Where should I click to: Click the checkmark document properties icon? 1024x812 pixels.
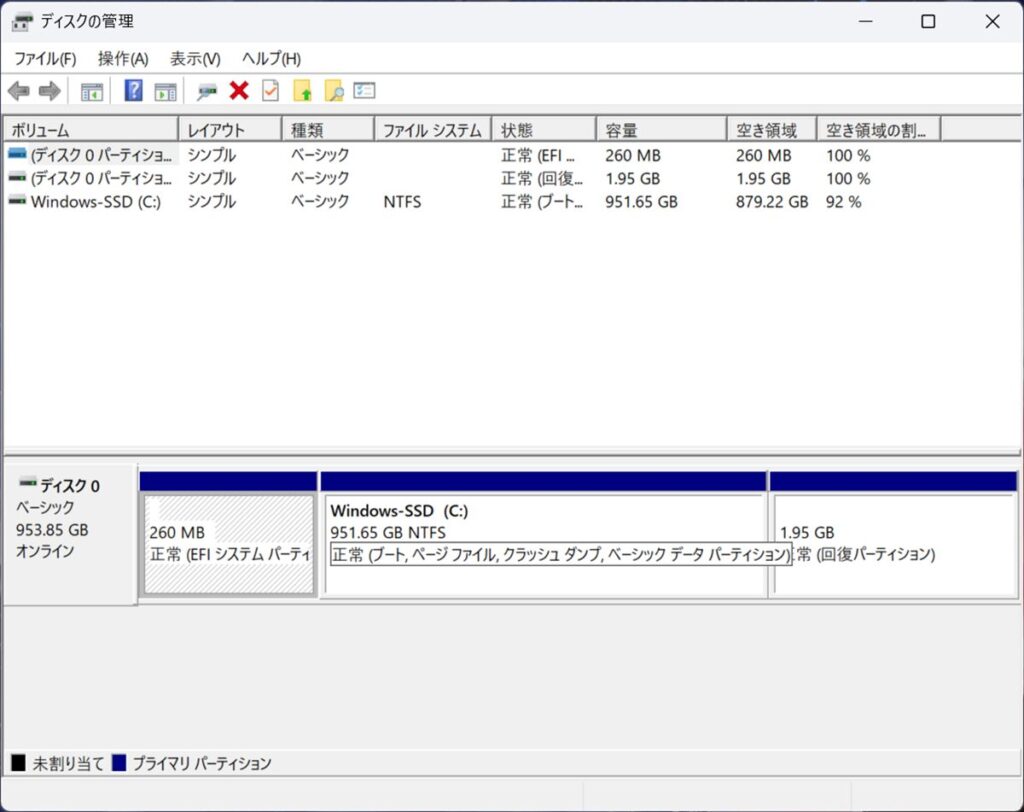(270, 90)
